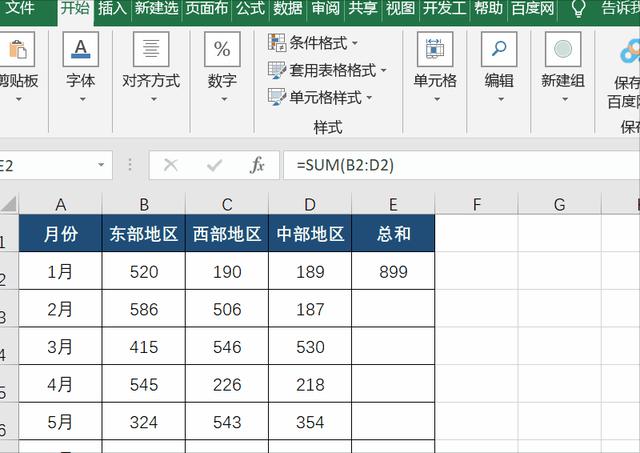Select the cell with value 218
This screenshot has height=453, width=640.
pyautogui.click(x=310, y=384)
